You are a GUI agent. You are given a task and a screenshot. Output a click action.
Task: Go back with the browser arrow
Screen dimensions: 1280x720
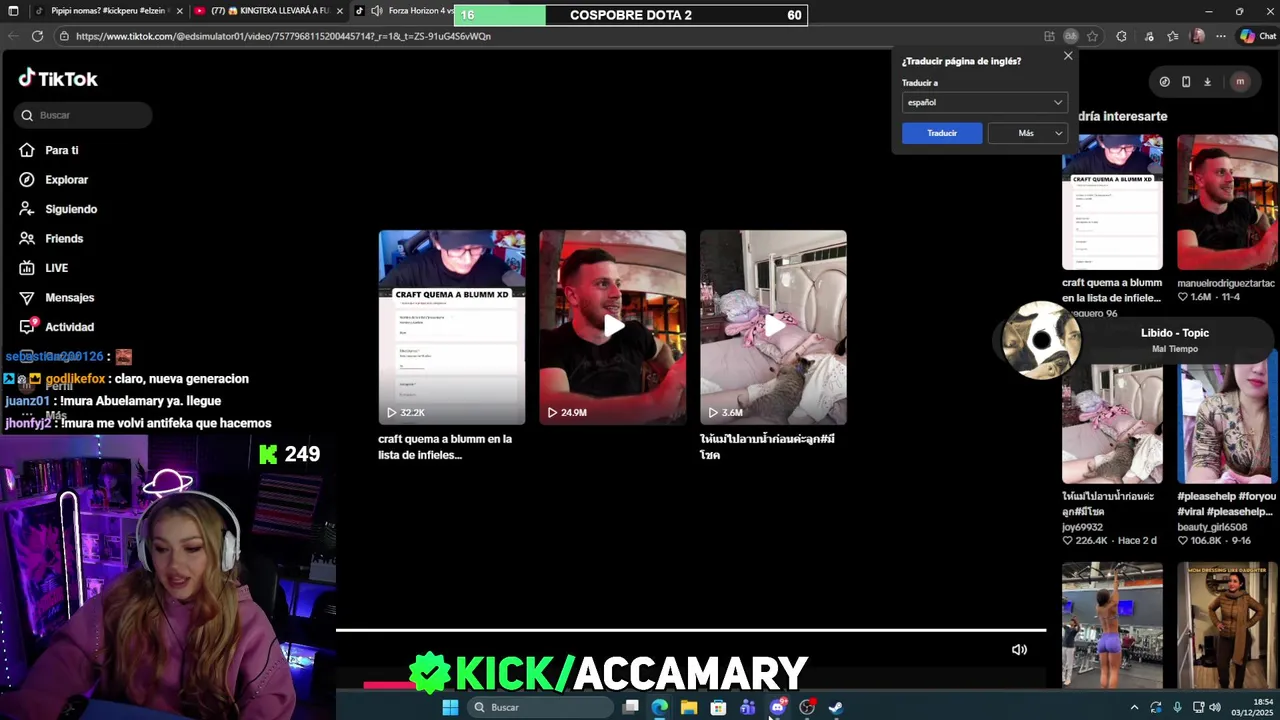[13, 36]
